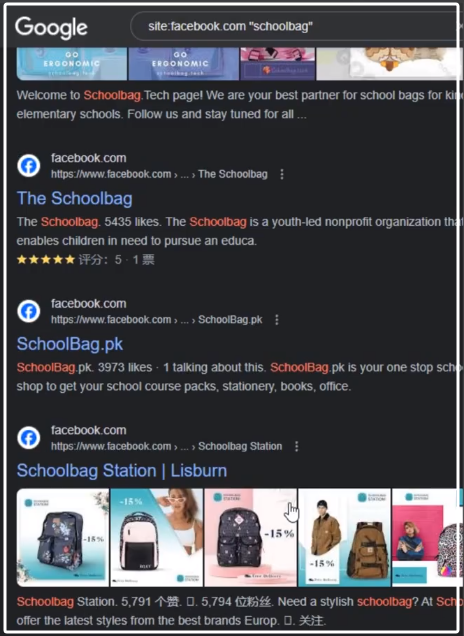Click the URL breadcrumb ending in Schoolbag Station
Screen dimensions: 464x636
(166, 447)
